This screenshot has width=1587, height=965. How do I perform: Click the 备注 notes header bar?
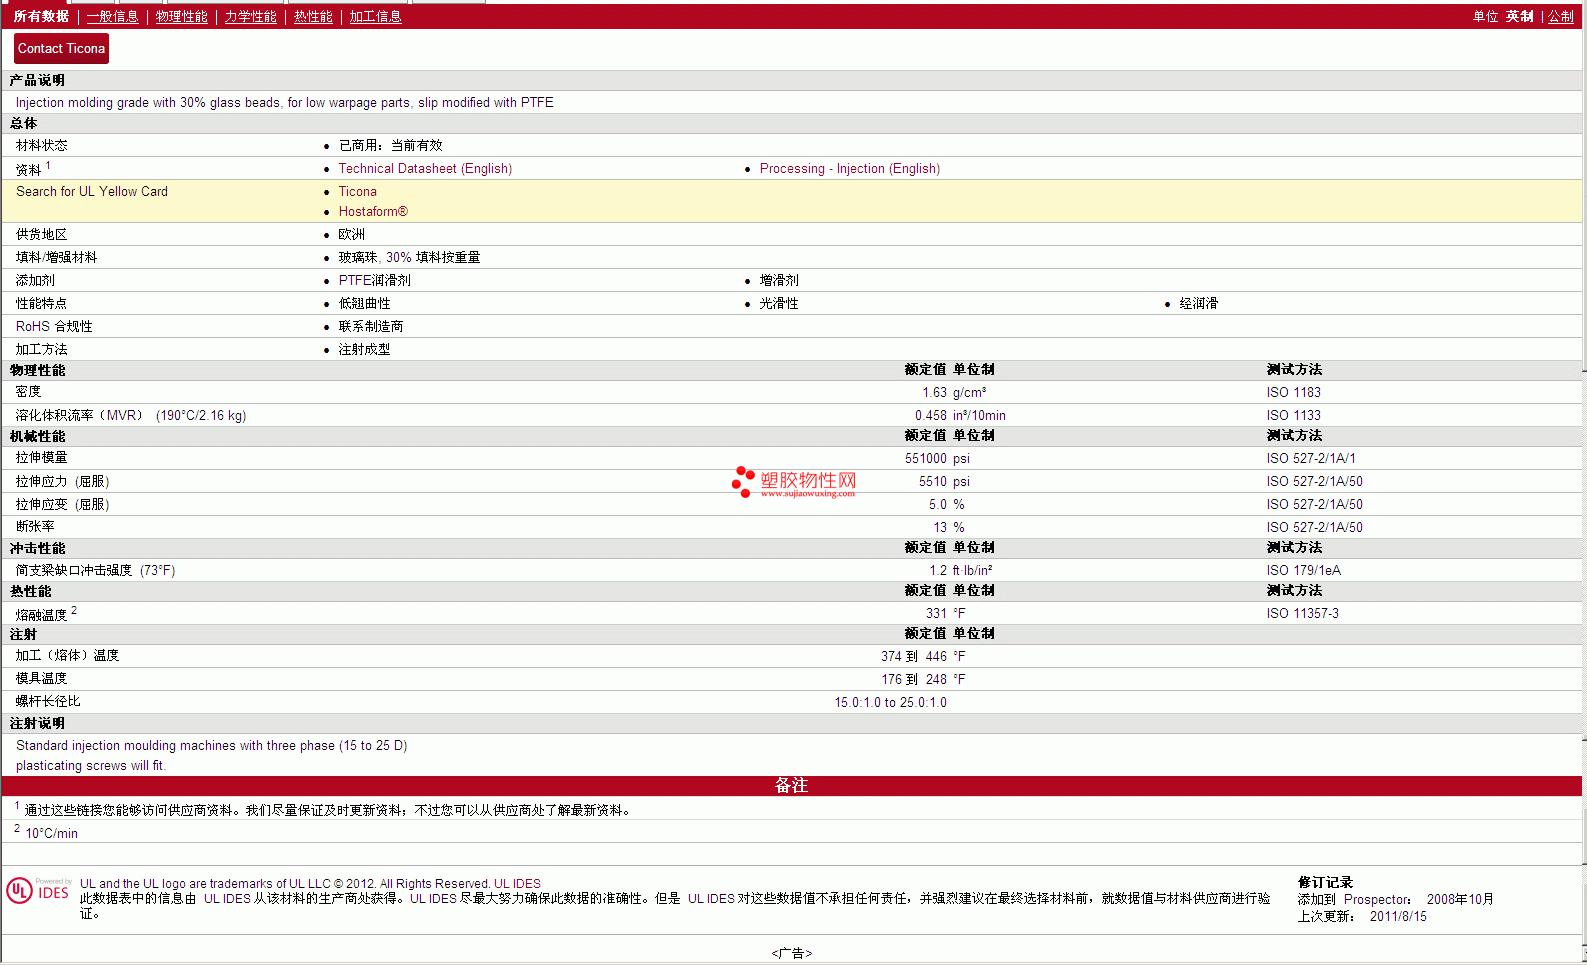[791, 786]
